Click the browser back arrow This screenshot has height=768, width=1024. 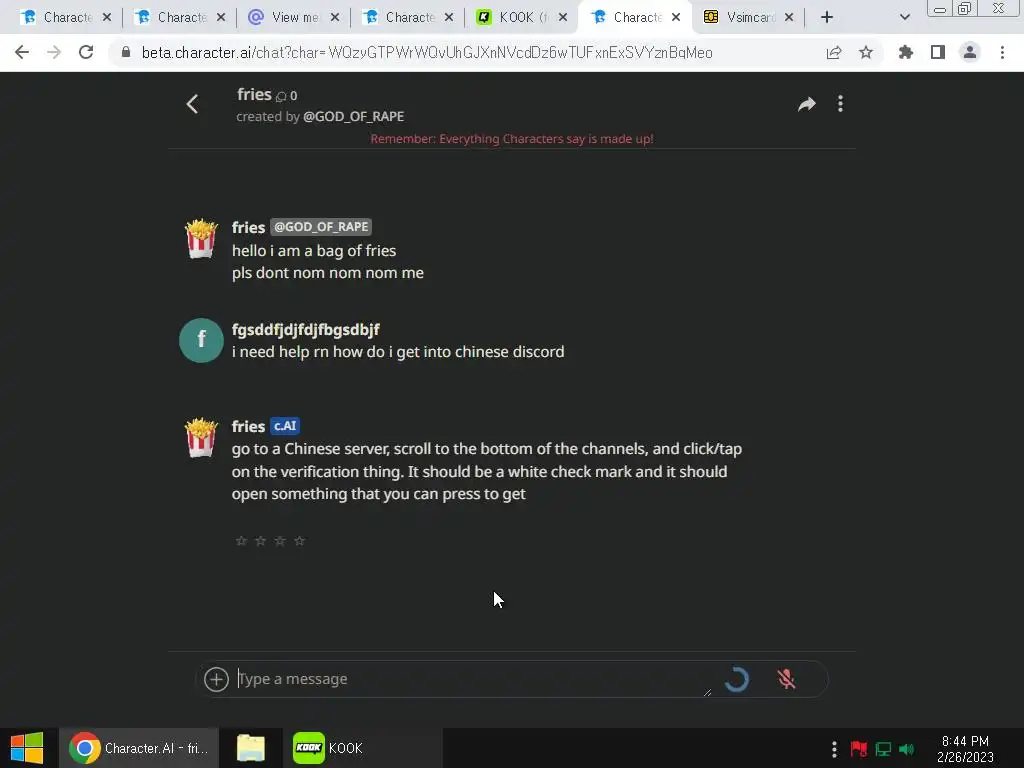[22, 52]
